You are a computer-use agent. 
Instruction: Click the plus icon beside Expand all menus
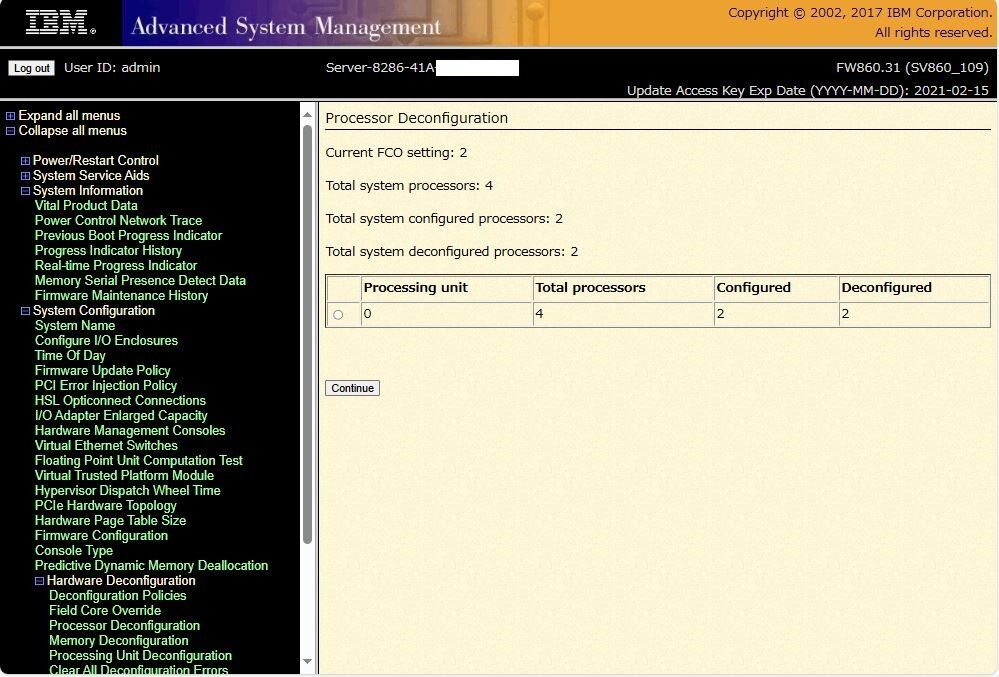[x=10, y=116]
